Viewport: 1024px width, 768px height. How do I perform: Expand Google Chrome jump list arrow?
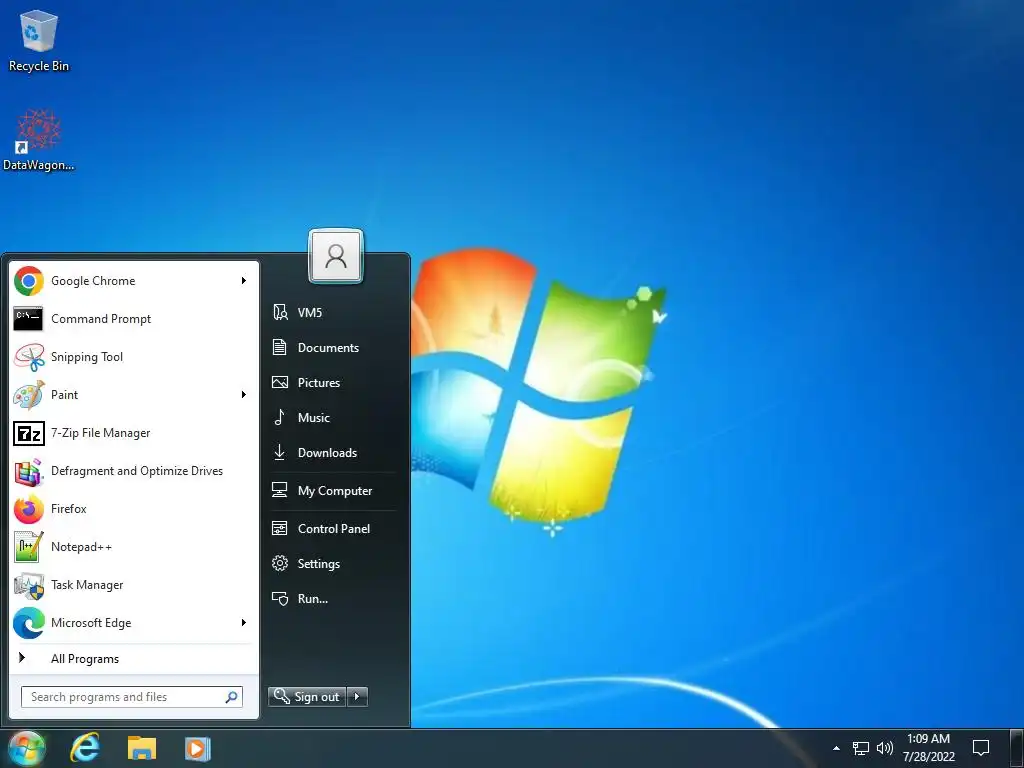244,281
